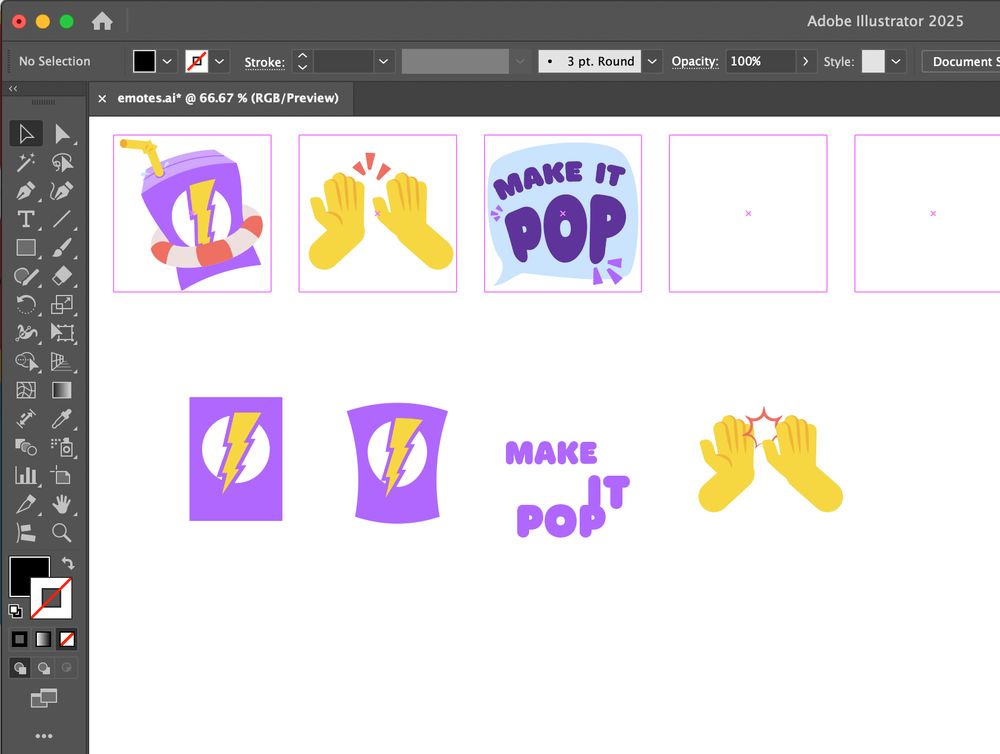Expand Opacity slider chevron
1000x754 pixels.
click(x=805, y=62)
